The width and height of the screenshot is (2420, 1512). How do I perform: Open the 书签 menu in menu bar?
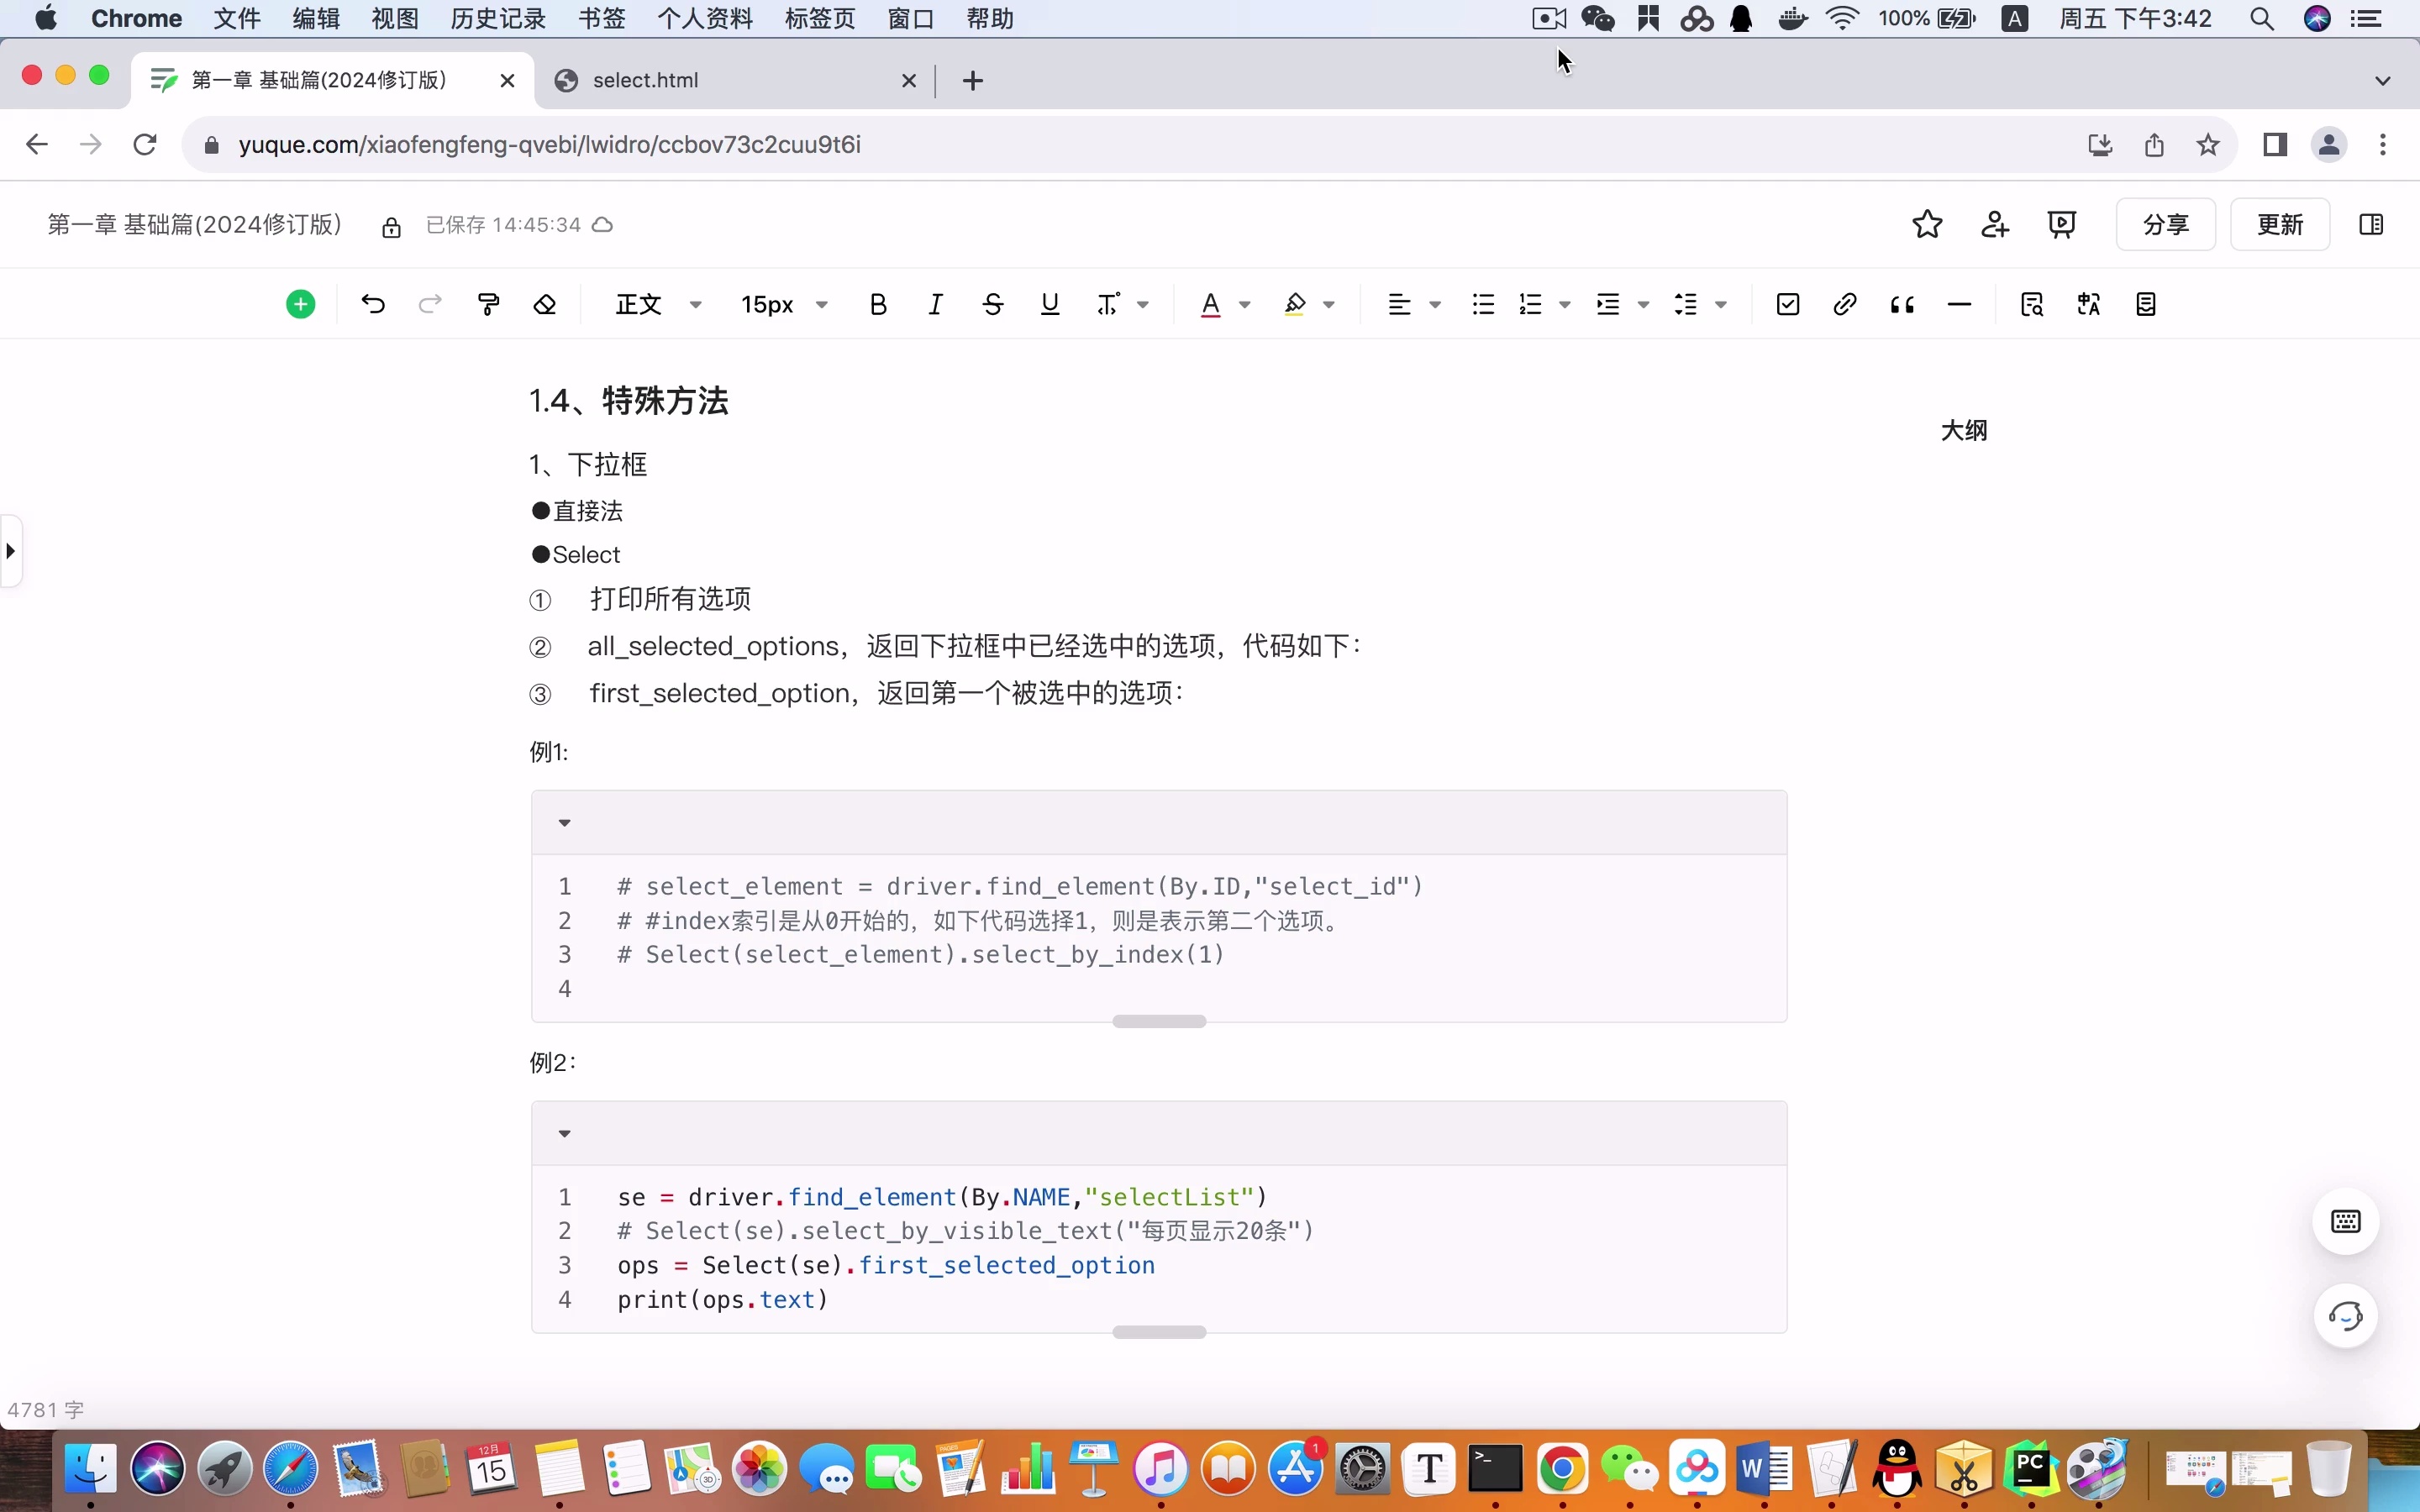coord(600,18)
